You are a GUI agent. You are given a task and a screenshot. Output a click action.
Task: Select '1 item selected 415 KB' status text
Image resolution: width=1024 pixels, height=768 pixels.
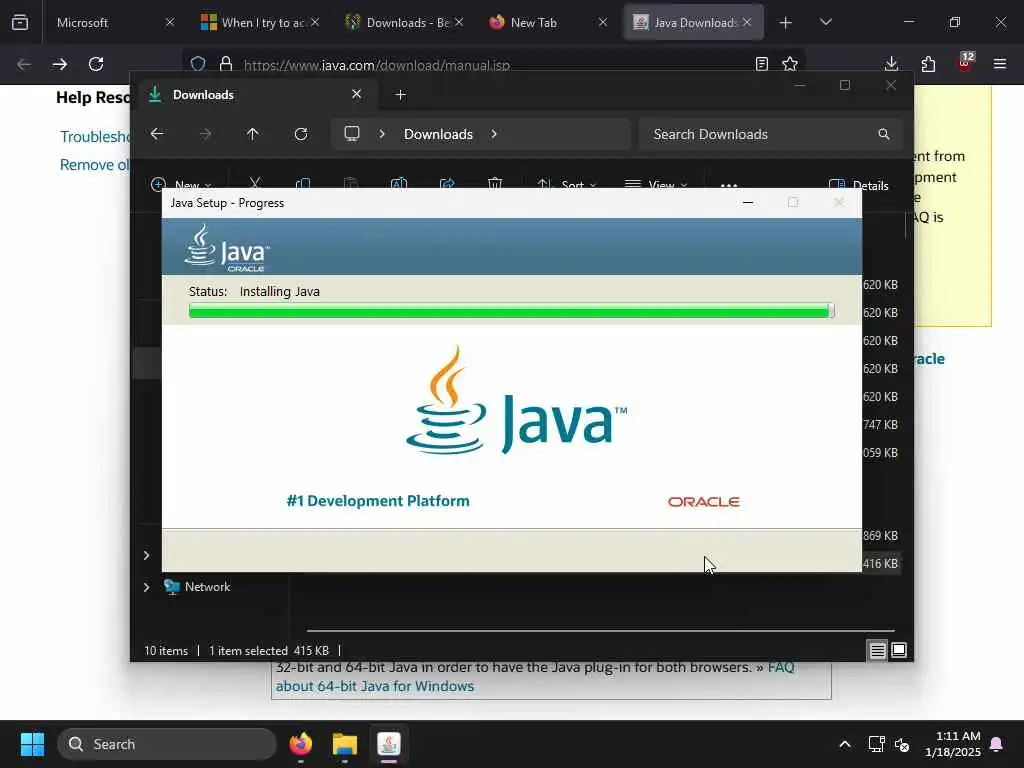[269, 650]
